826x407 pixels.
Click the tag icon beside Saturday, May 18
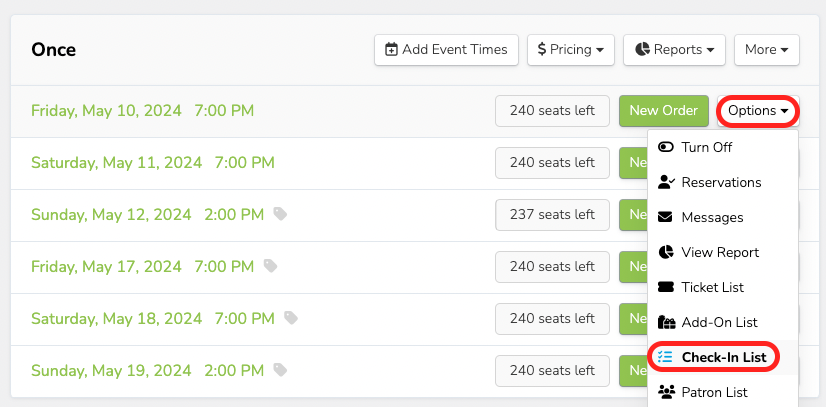291,318
